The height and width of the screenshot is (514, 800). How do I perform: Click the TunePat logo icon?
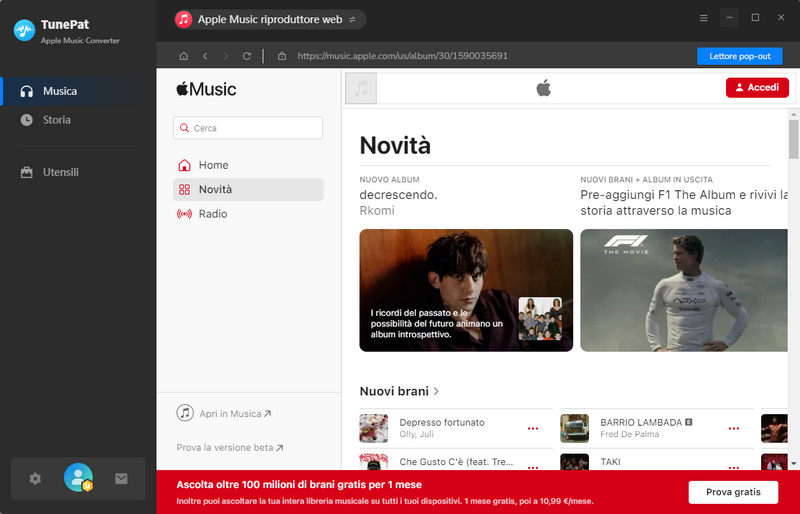point(24,30)
